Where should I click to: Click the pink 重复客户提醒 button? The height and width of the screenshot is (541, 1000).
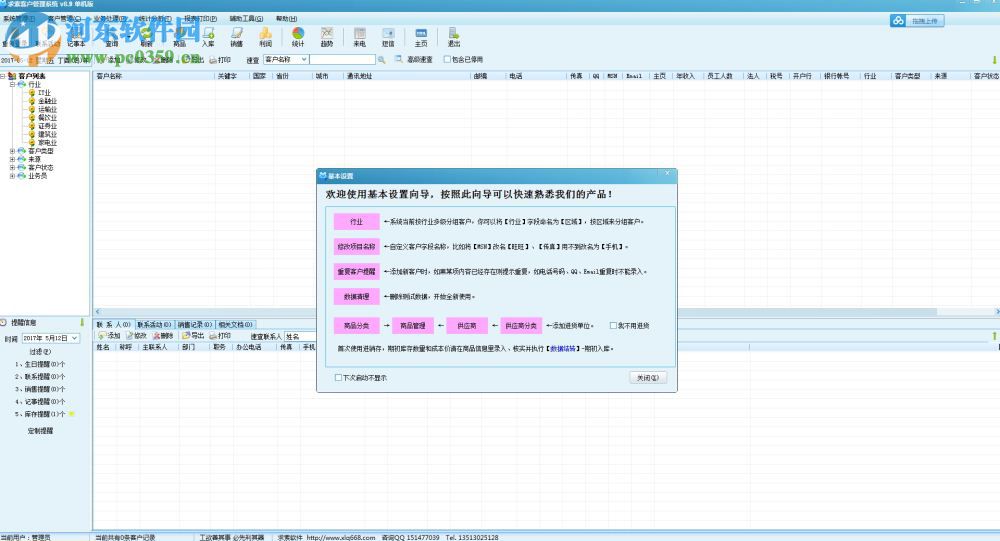point(357,271)
